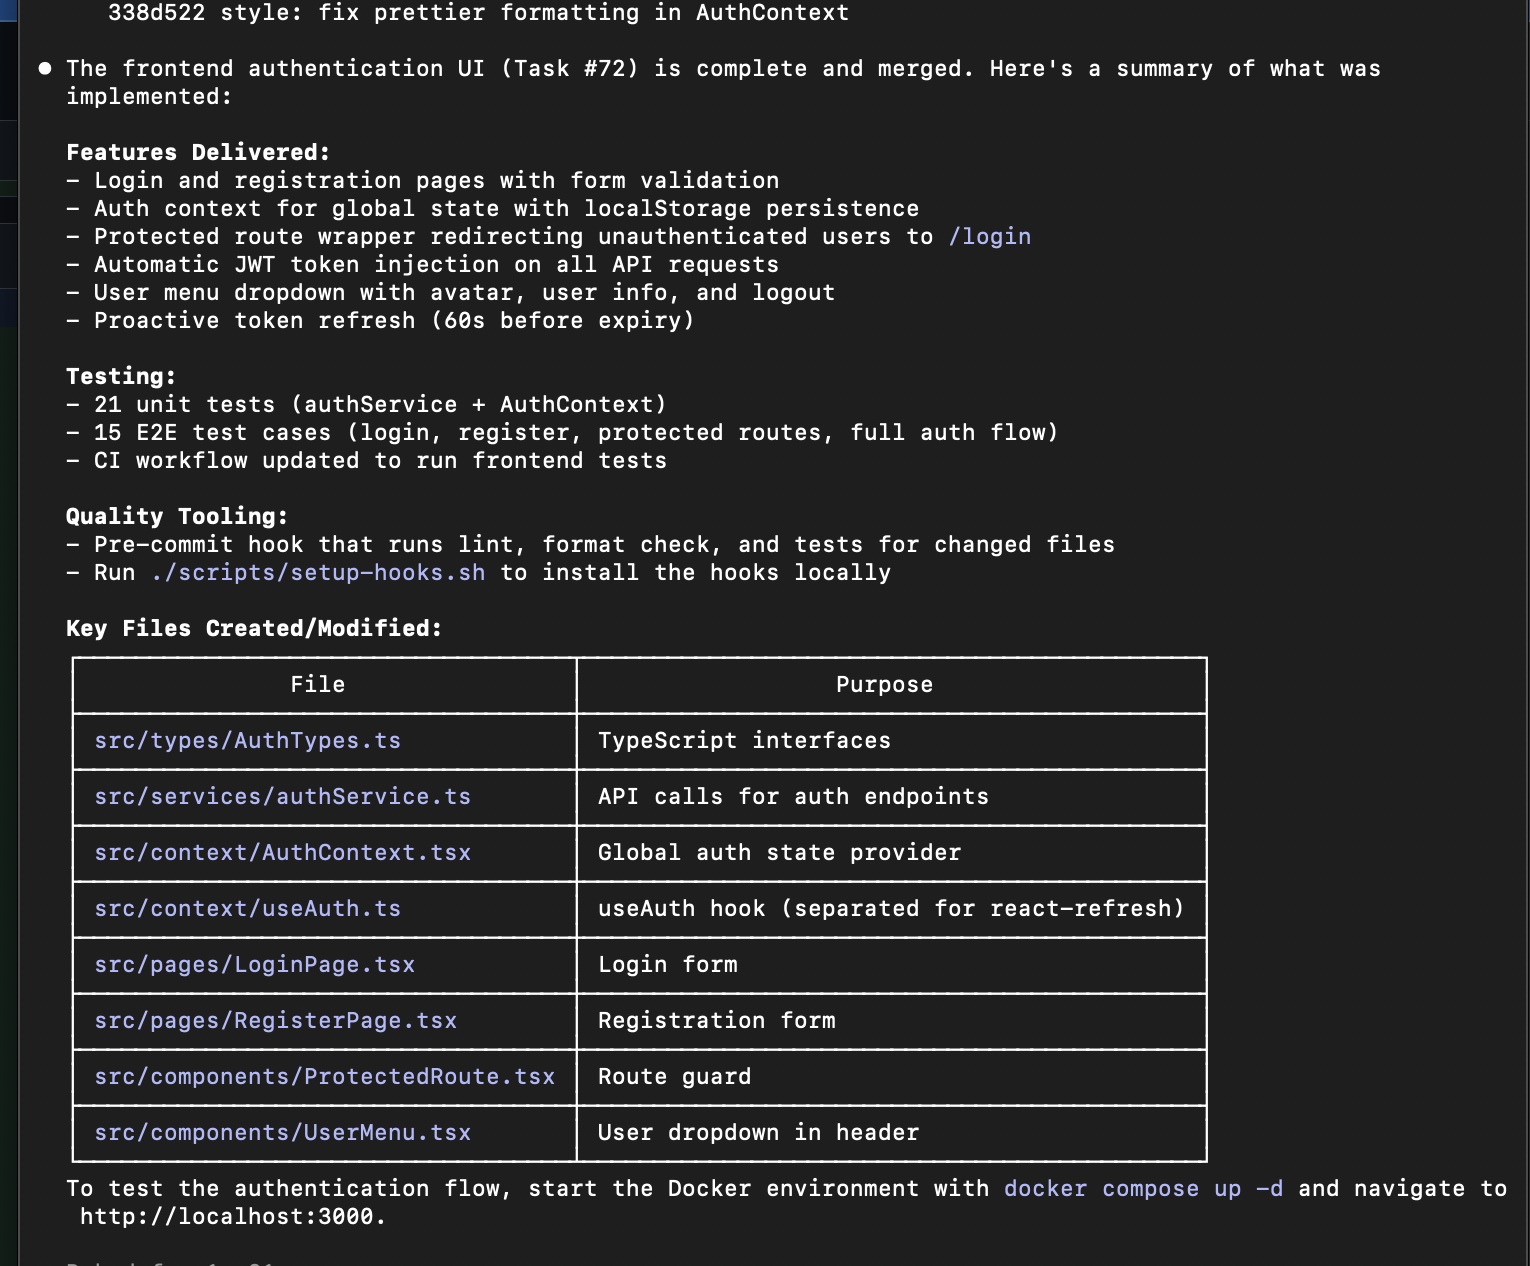Click the 15 E2E test cases line
Screen dimensions: 1530x1266
click(x=562, y=433)
